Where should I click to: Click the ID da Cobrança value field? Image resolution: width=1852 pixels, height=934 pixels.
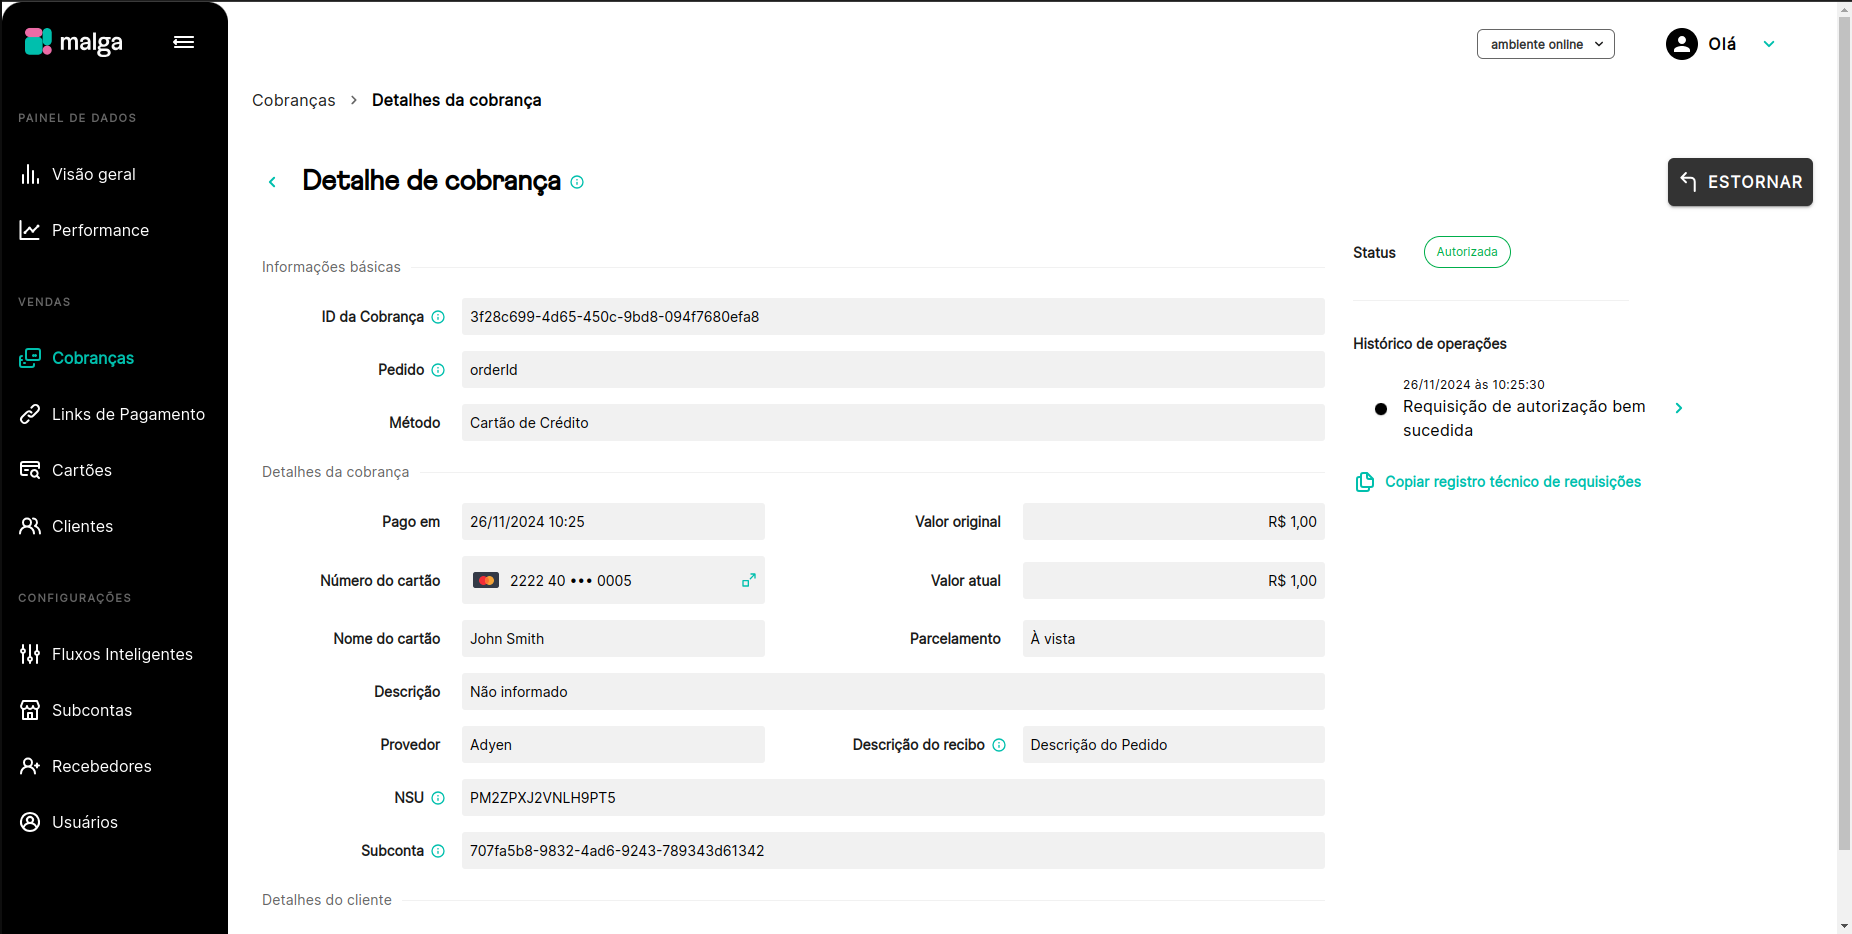point(893,317)
